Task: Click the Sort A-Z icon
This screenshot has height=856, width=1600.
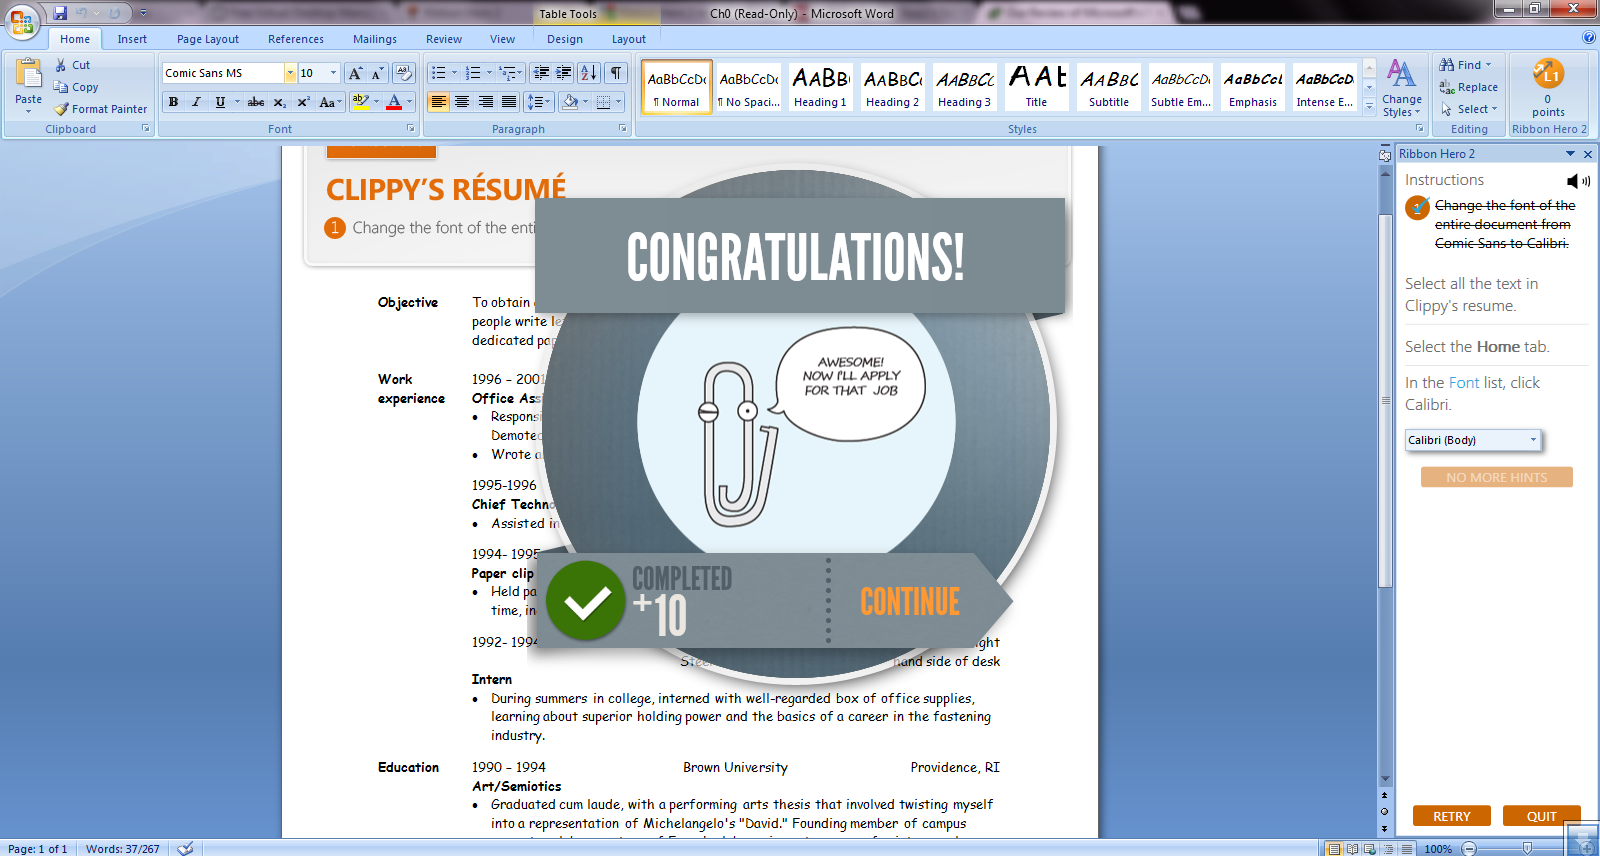Action: [589, 73]
